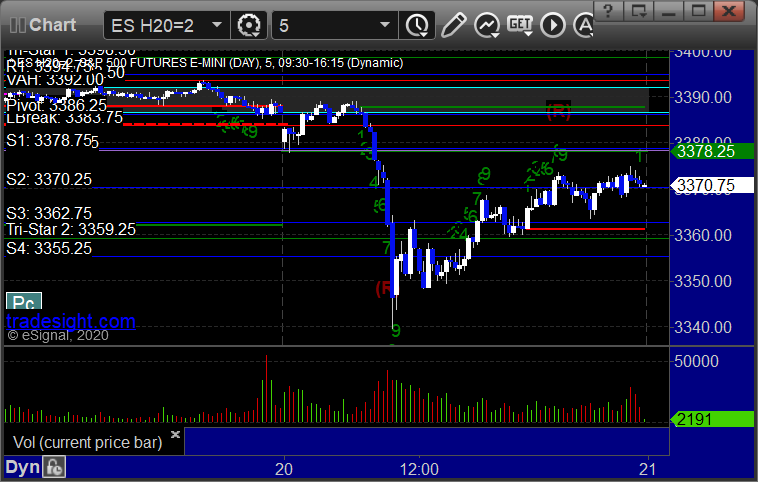This screenshot has height=482, width=758.
Task: Select the VAH: 3392.00 label
Action: point(55,80)
